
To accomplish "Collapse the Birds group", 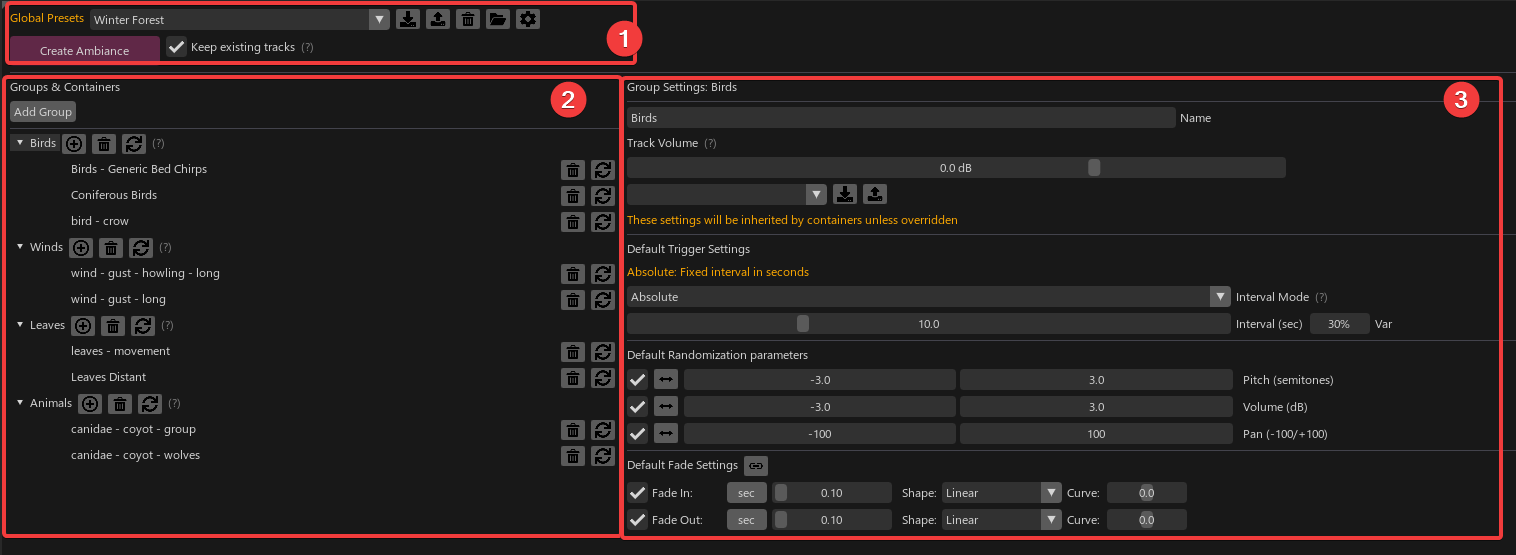I will pos(20,143).
